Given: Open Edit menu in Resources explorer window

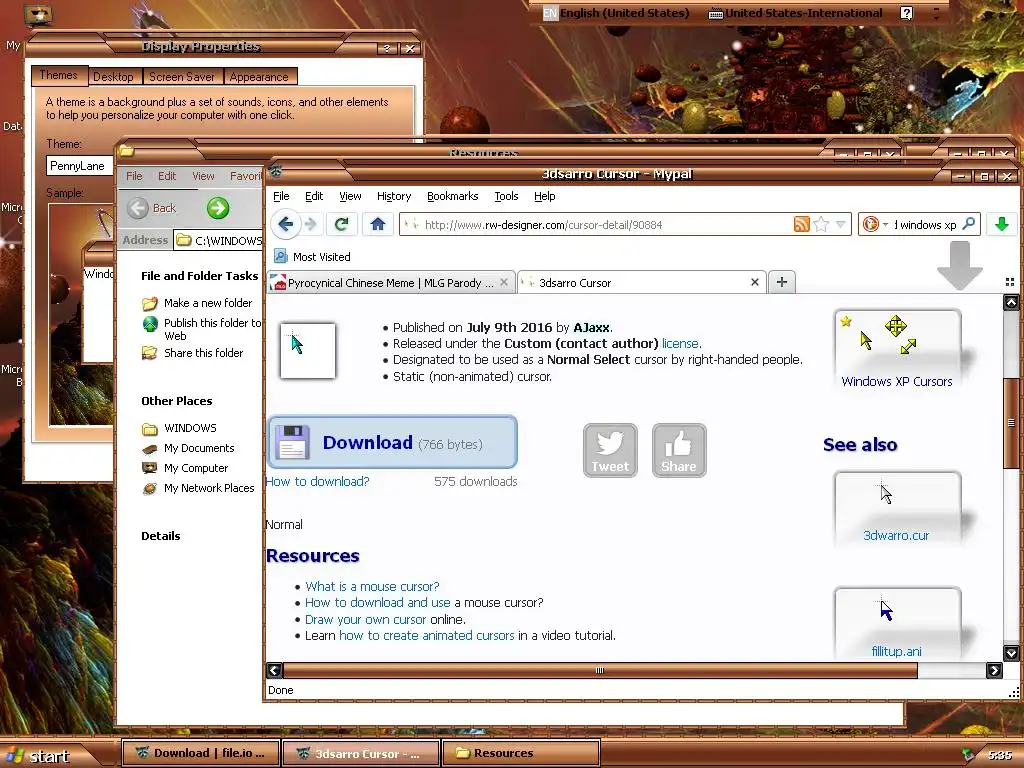Looking at the screenshot, I should [x=167, y=176].
